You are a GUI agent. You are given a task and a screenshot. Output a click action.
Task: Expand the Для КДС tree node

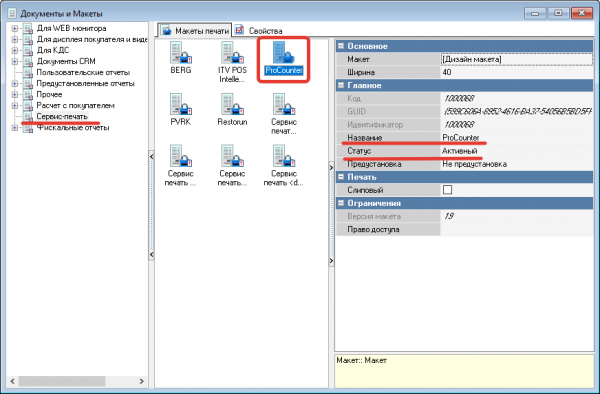click(x=15, y=50)
